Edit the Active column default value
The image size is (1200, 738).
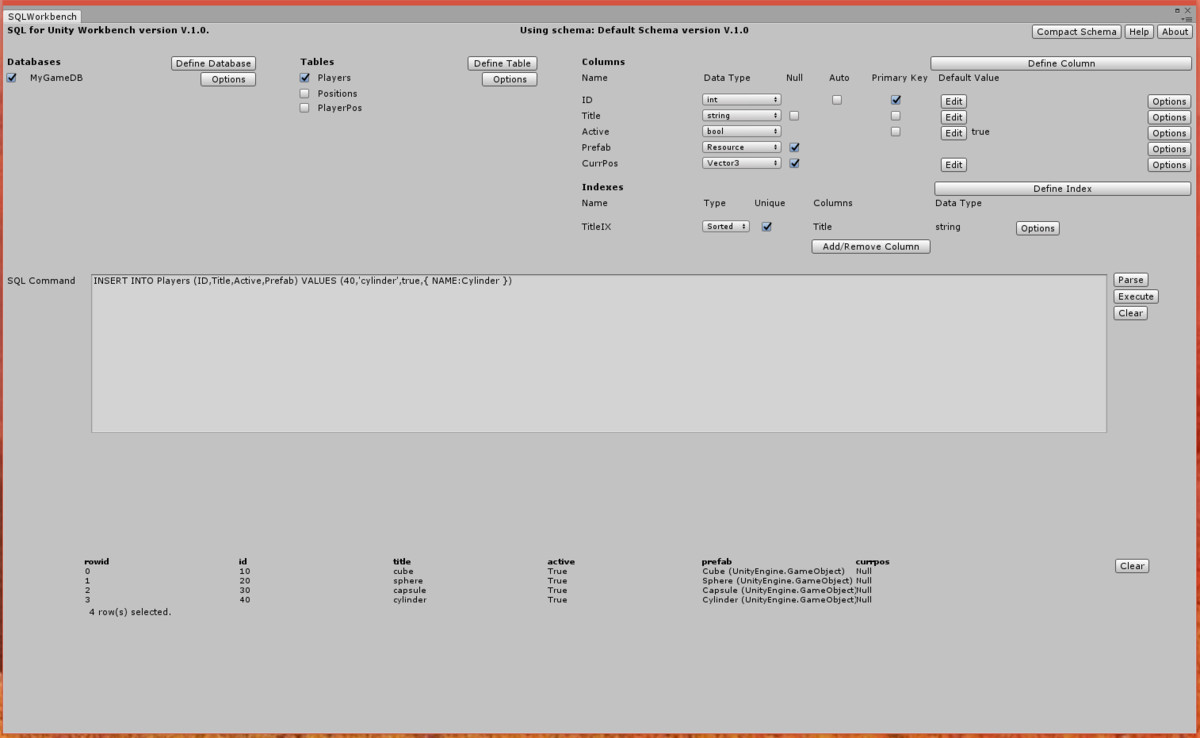954,133
